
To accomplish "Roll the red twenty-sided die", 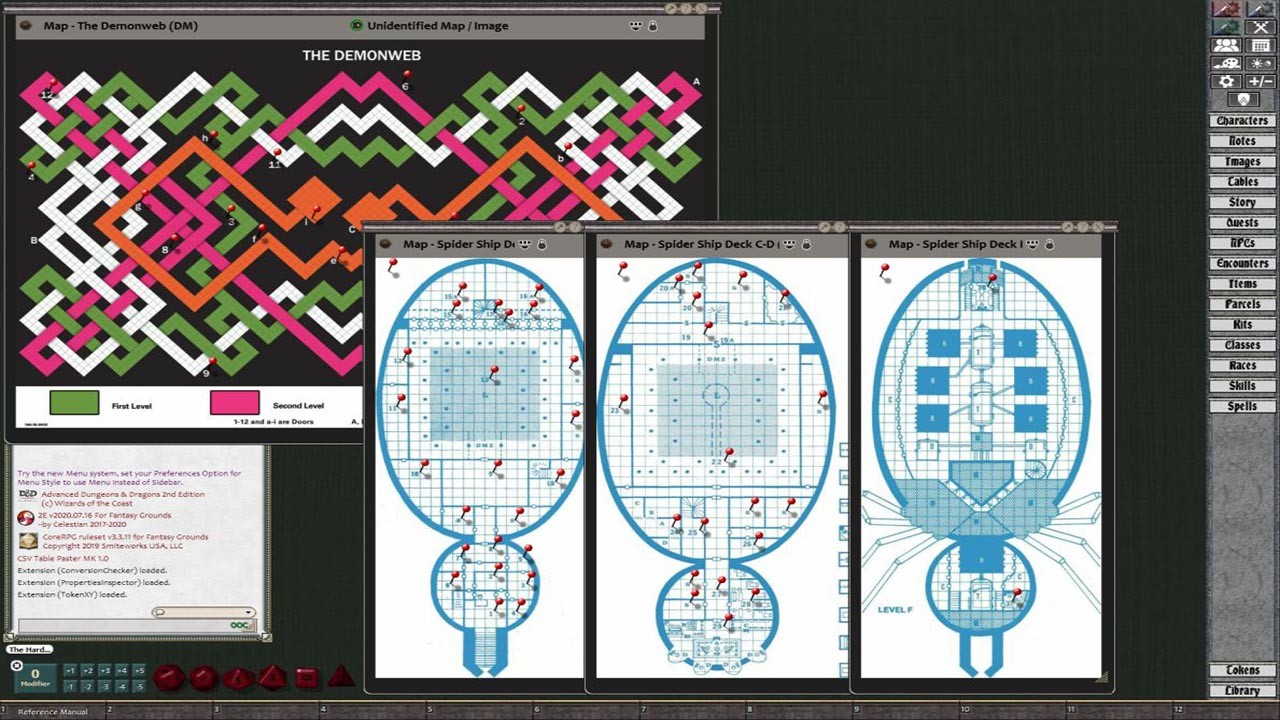I will pos(170,678).
